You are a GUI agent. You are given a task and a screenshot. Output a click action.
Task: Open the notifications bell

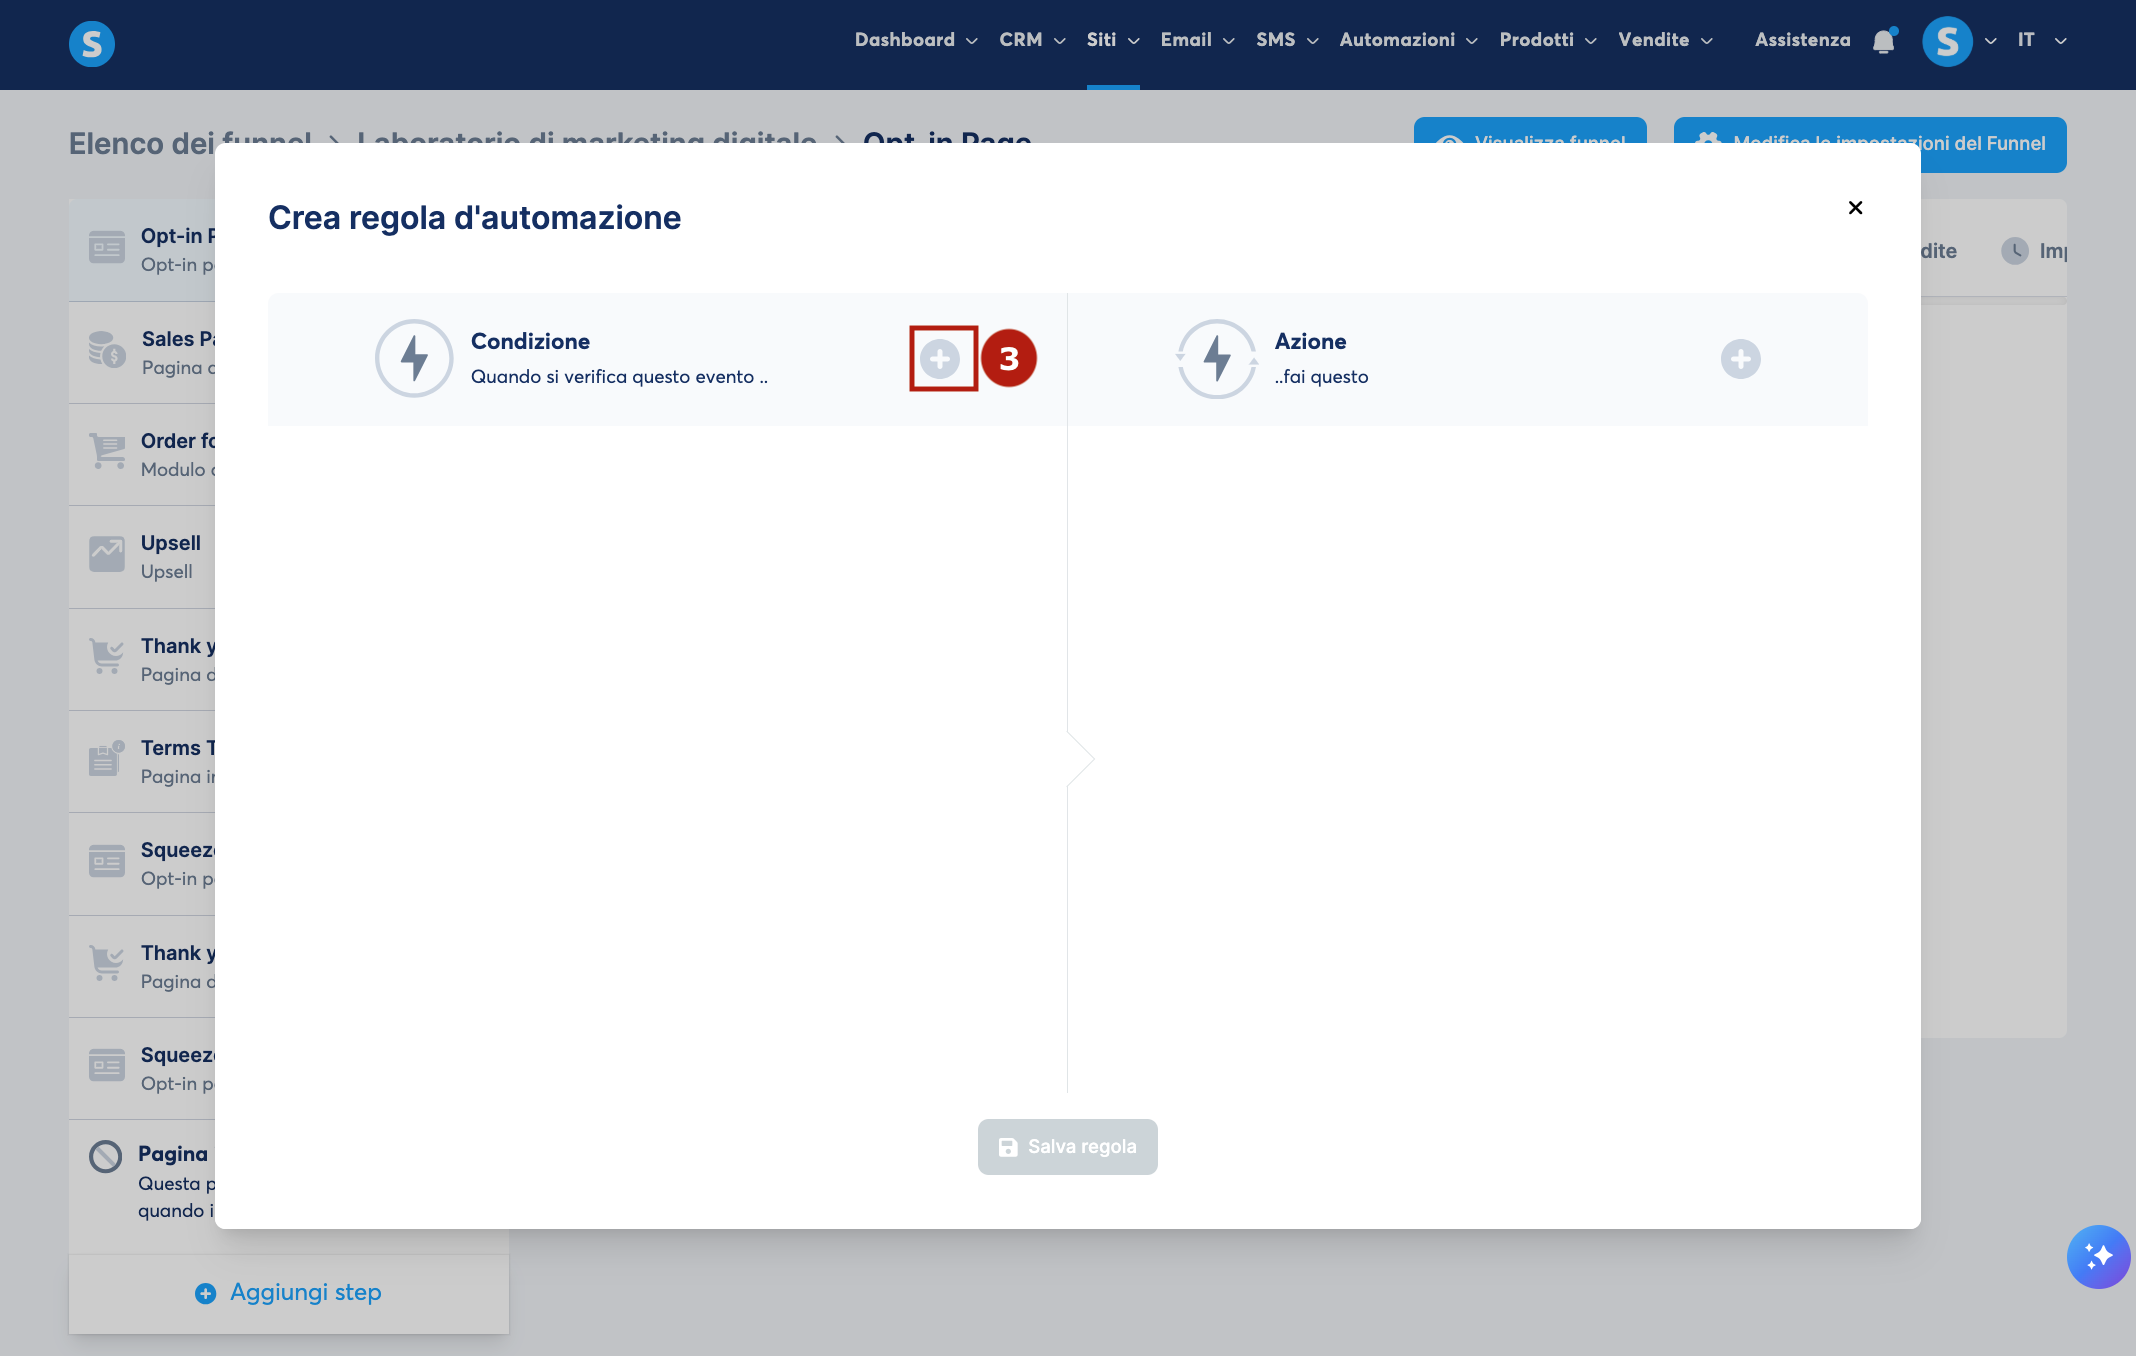pyautogui.click(x=1884, y=41)
